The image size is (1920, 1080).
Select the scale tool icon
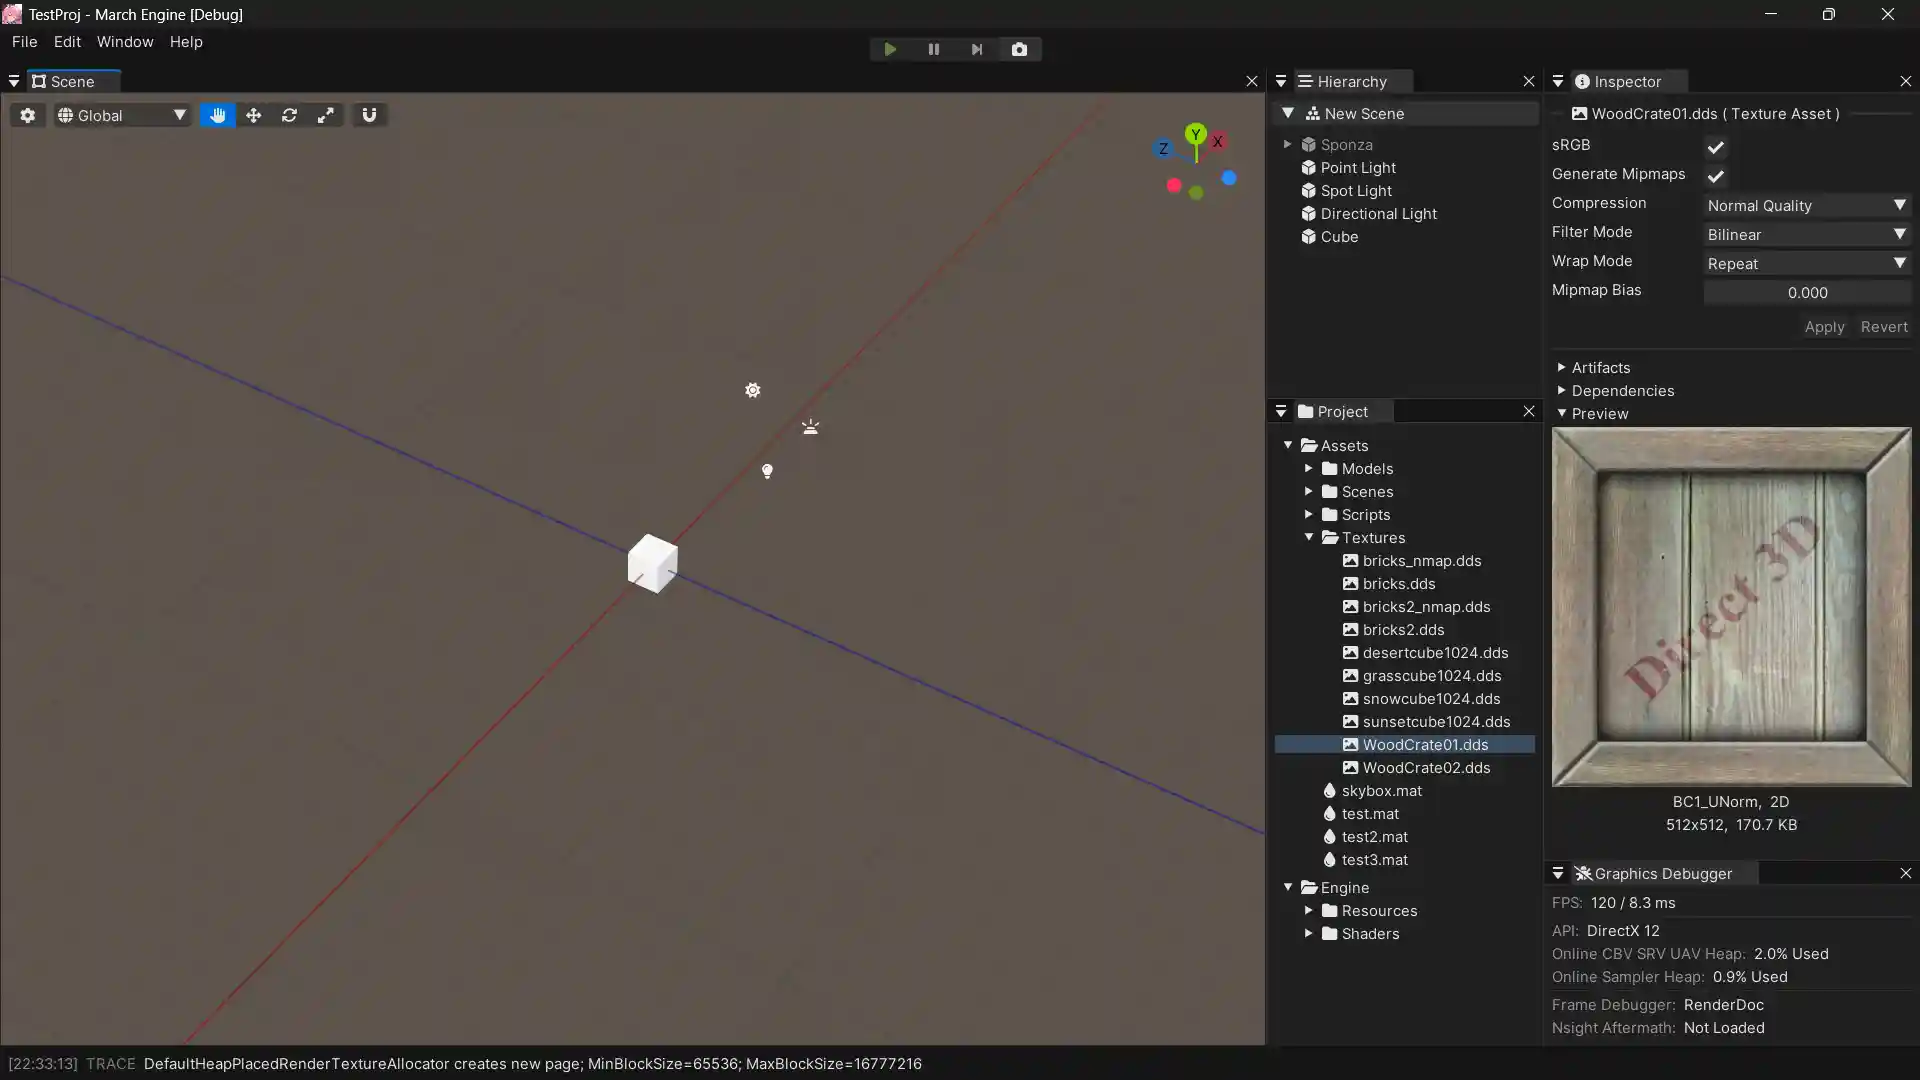(x=325, y=115)
